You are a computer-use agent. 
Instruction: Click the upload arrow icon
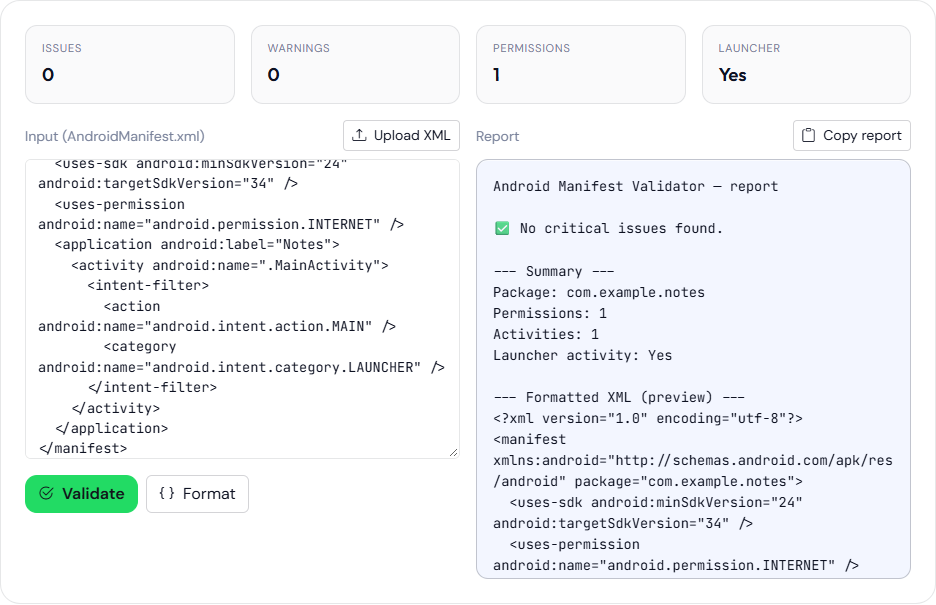pos(359,135)
